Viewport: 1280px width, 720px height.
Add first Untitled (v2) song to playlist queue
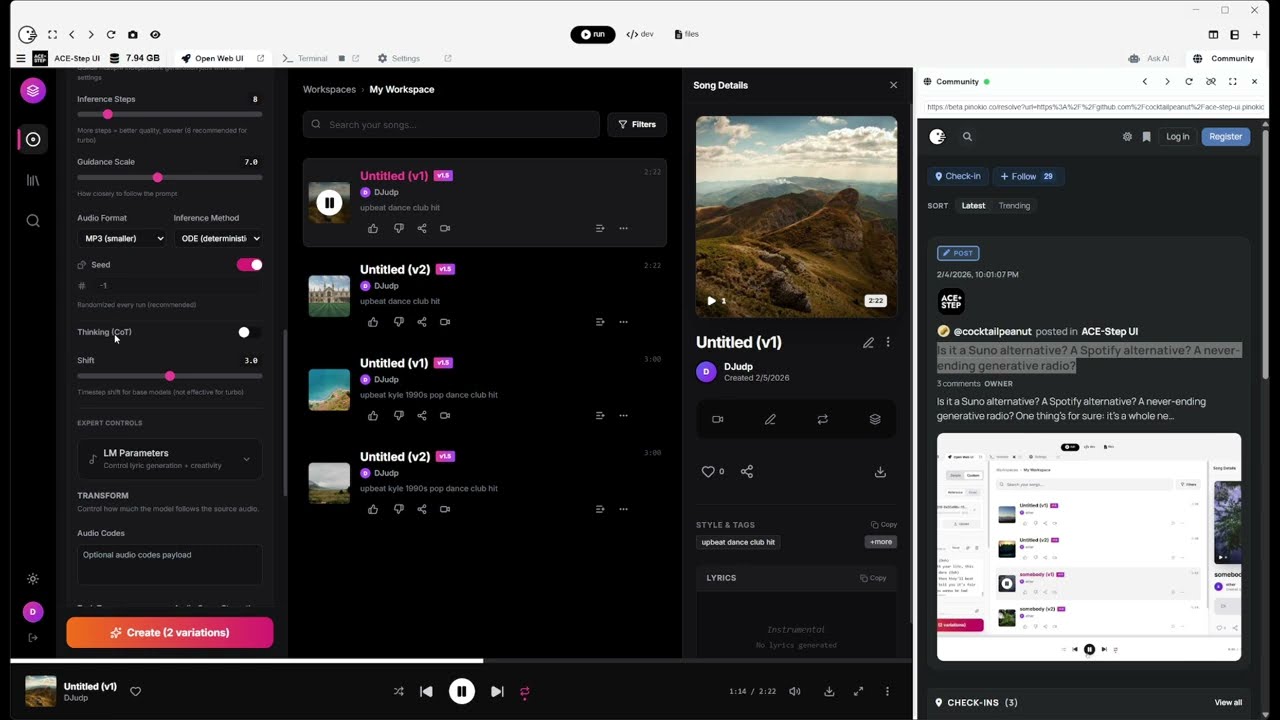coord(600,322)
